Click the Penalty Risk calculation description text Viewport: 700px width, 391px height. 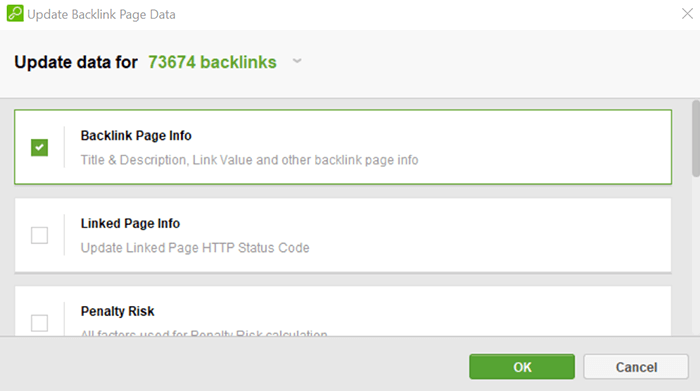coord(204,333)
